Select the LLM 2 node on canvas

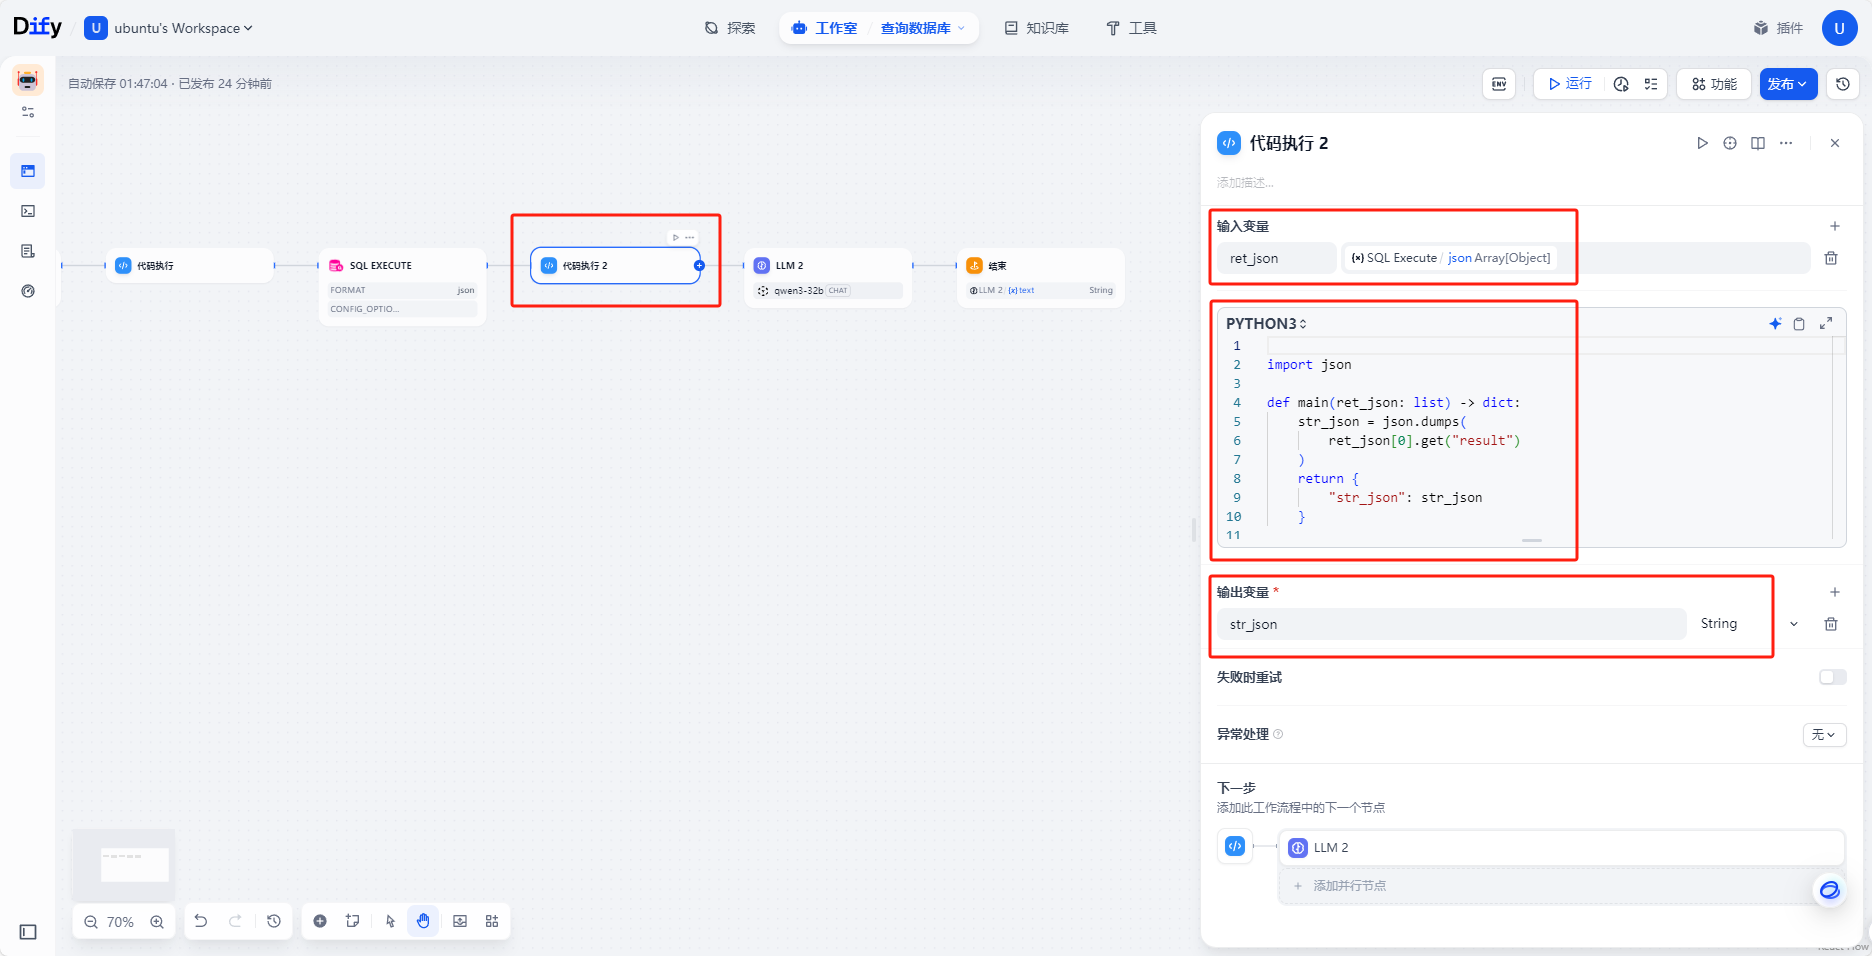(828, 277)
